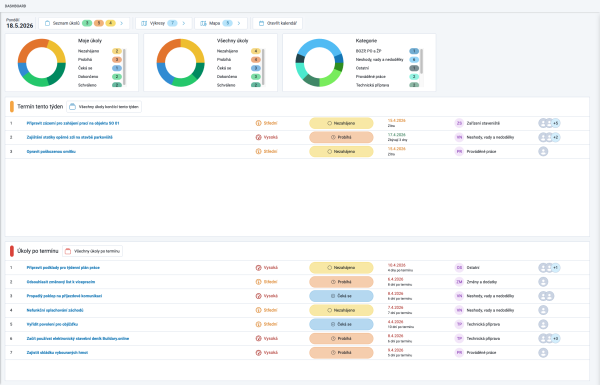Viewport: 600px width, 385px height.
Task: Click the Ostatní legend label in Kategorie
Action: (362, 68)
